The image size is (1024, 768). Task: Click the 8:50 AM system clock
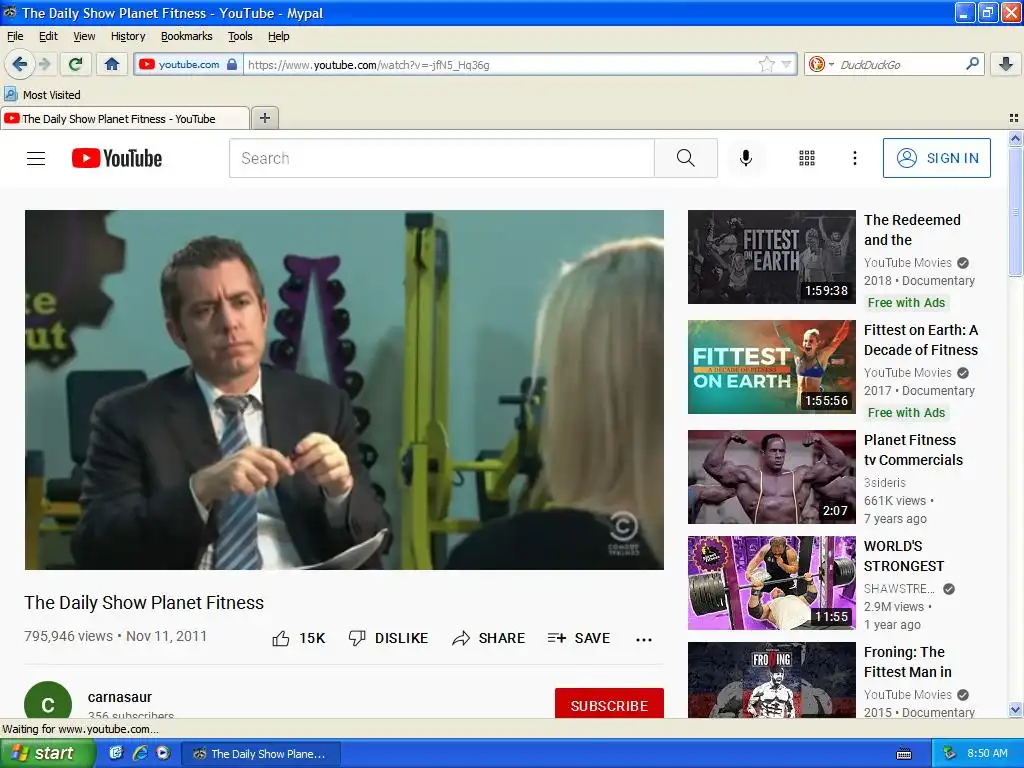click(x=987, y=753)
